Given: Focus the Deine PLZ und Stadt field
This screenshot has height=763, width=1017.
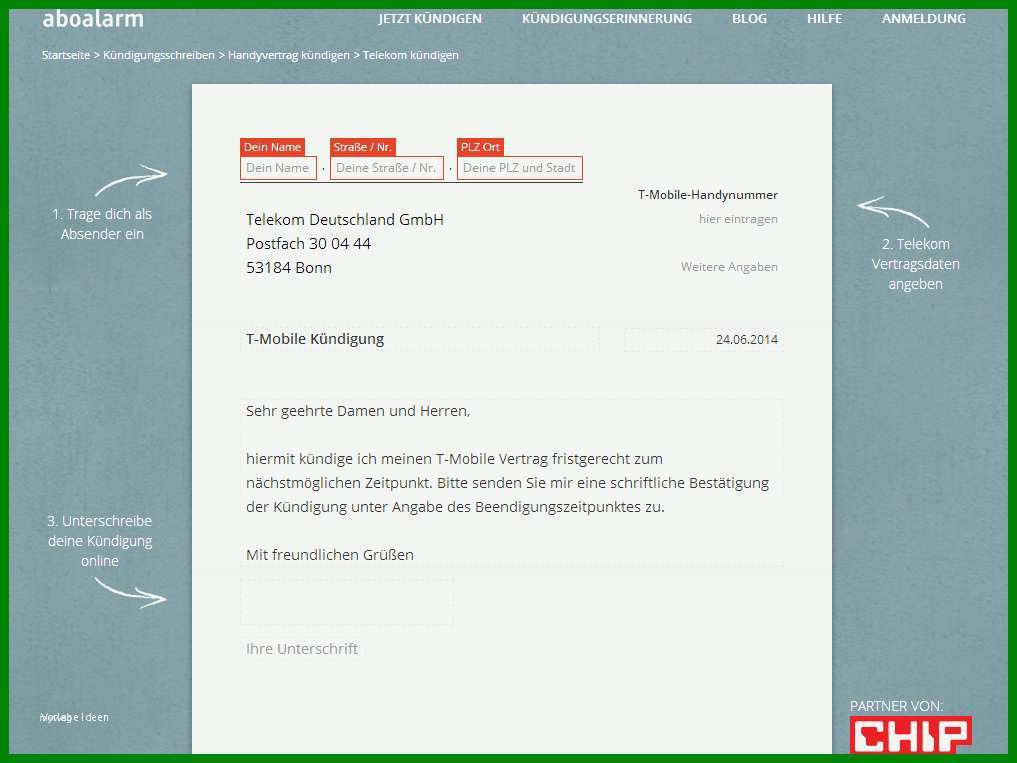Looking at the screenshot, I should click(520, 168).
